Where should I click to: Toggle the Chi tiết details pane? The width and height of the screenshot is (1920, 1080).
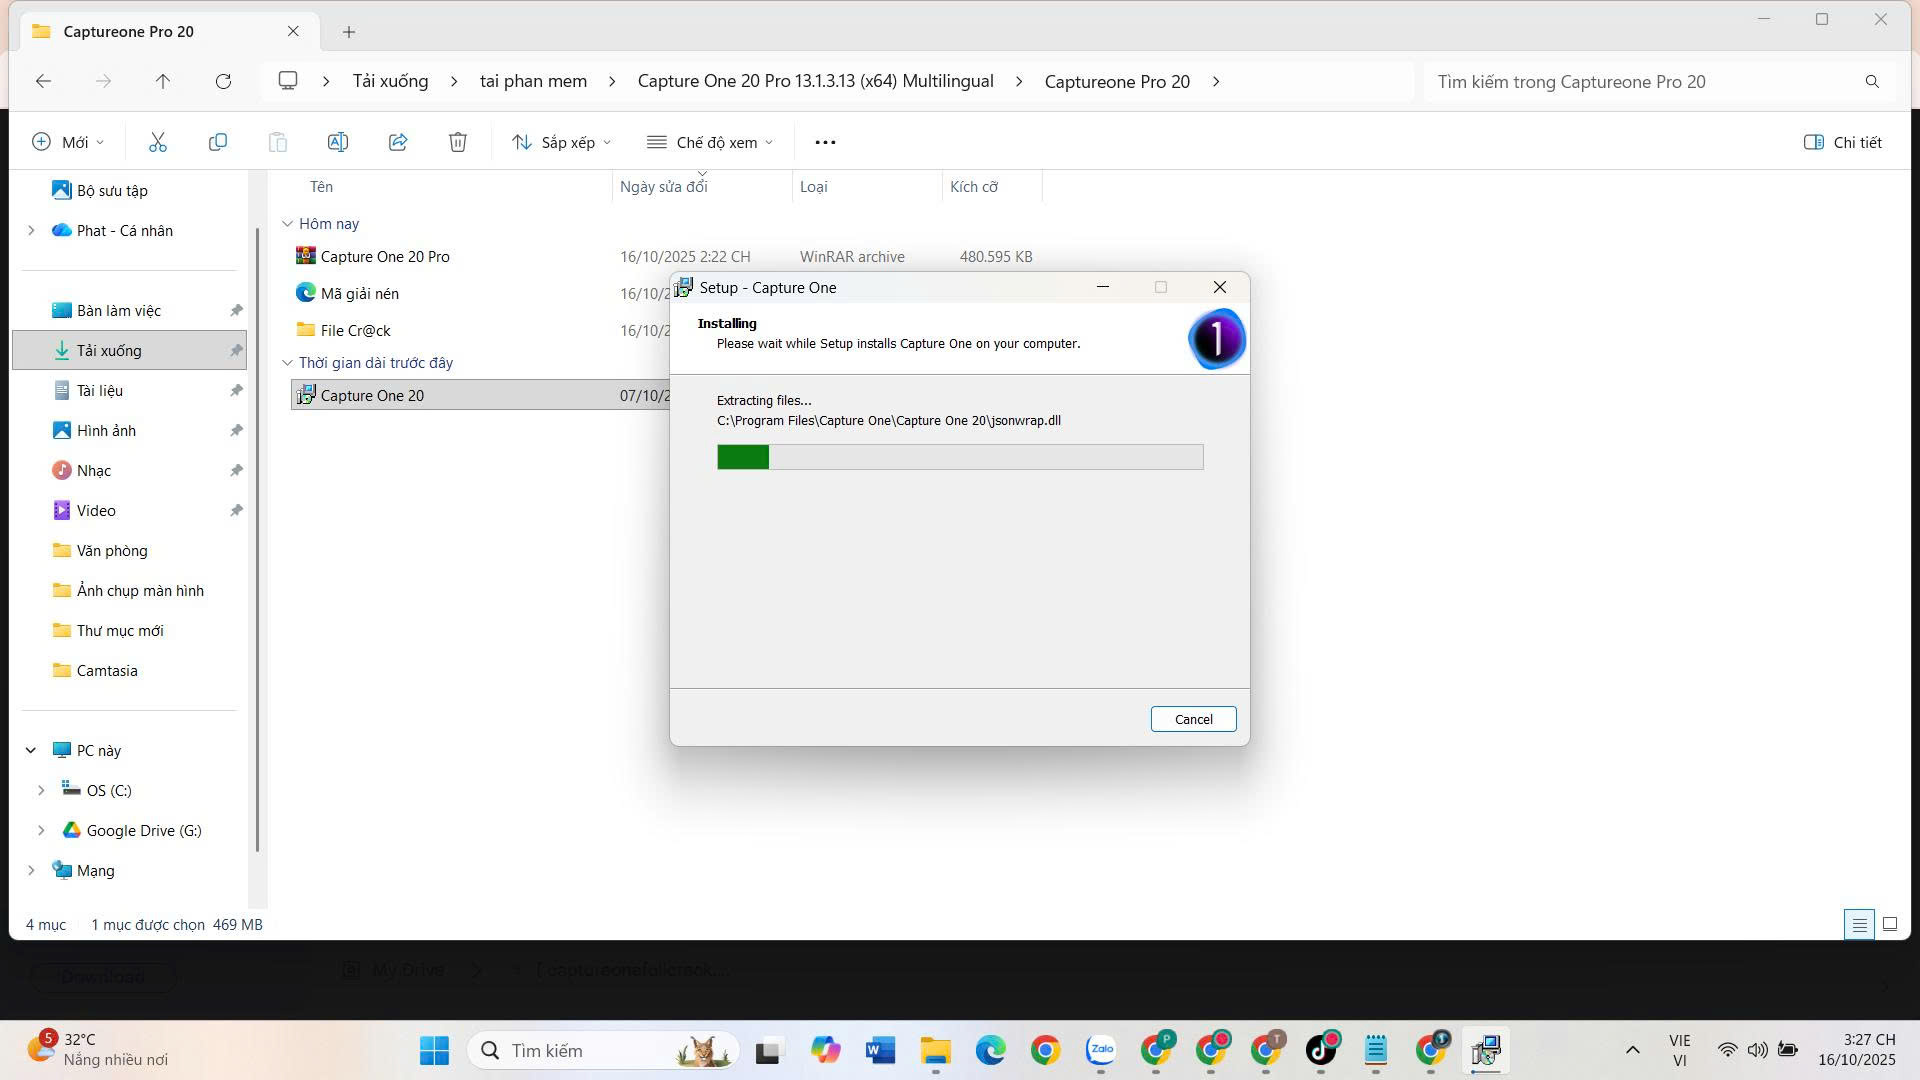1842,142
